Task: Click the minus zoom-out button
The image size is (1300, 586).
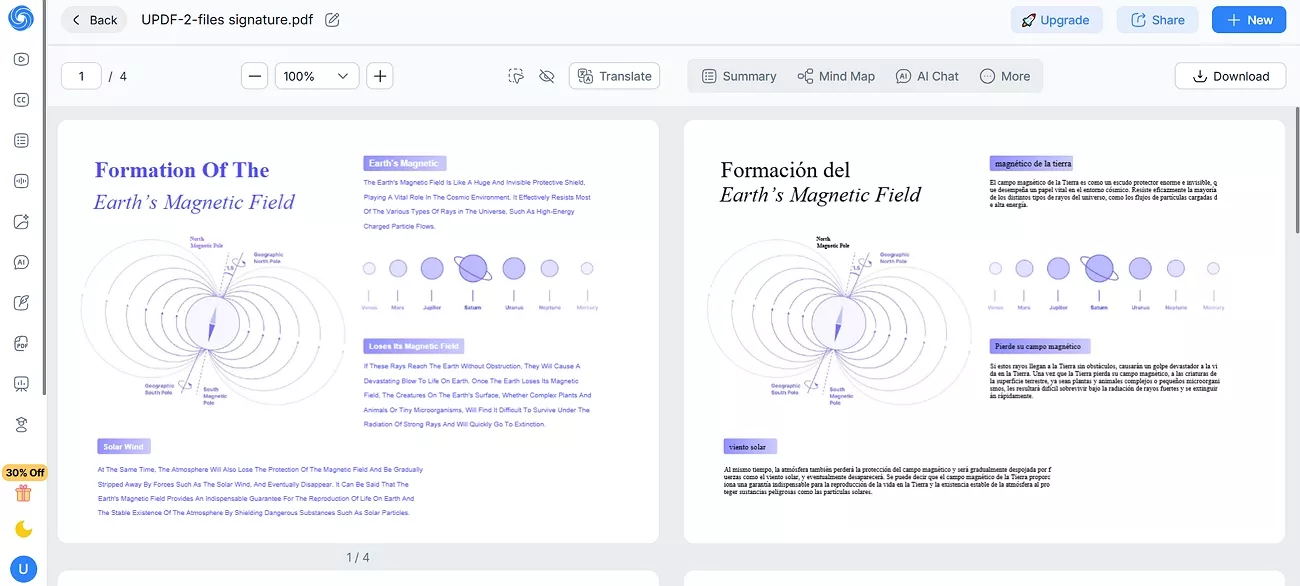Action: [255, 76]
